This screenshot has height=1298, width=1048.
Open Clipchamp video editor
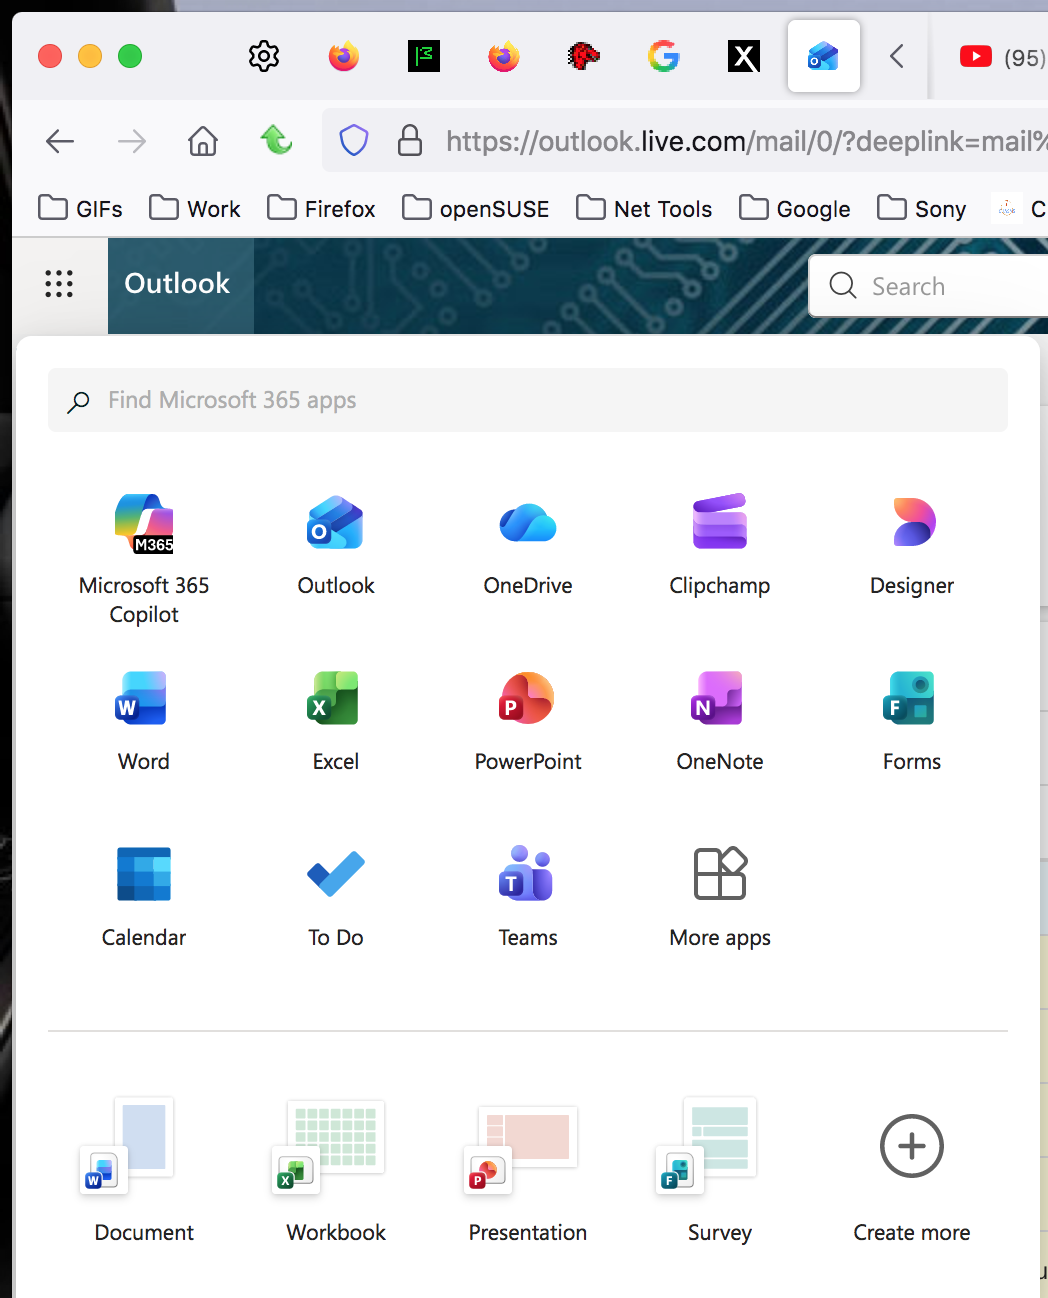[720, 545]
